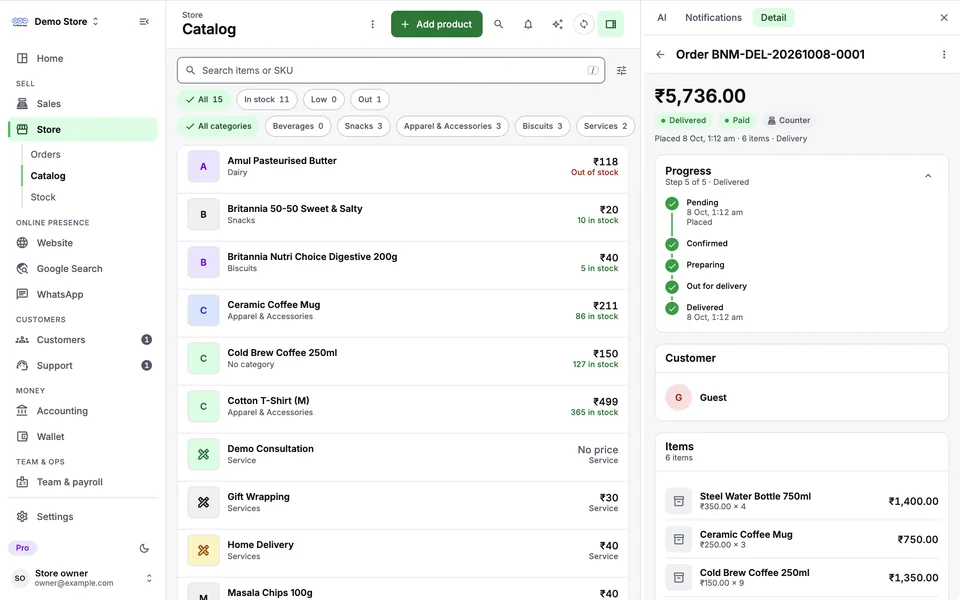The height and width of the screenshot is (600, 960).
Task: Open the Wallet page
Action: [83, 436]
